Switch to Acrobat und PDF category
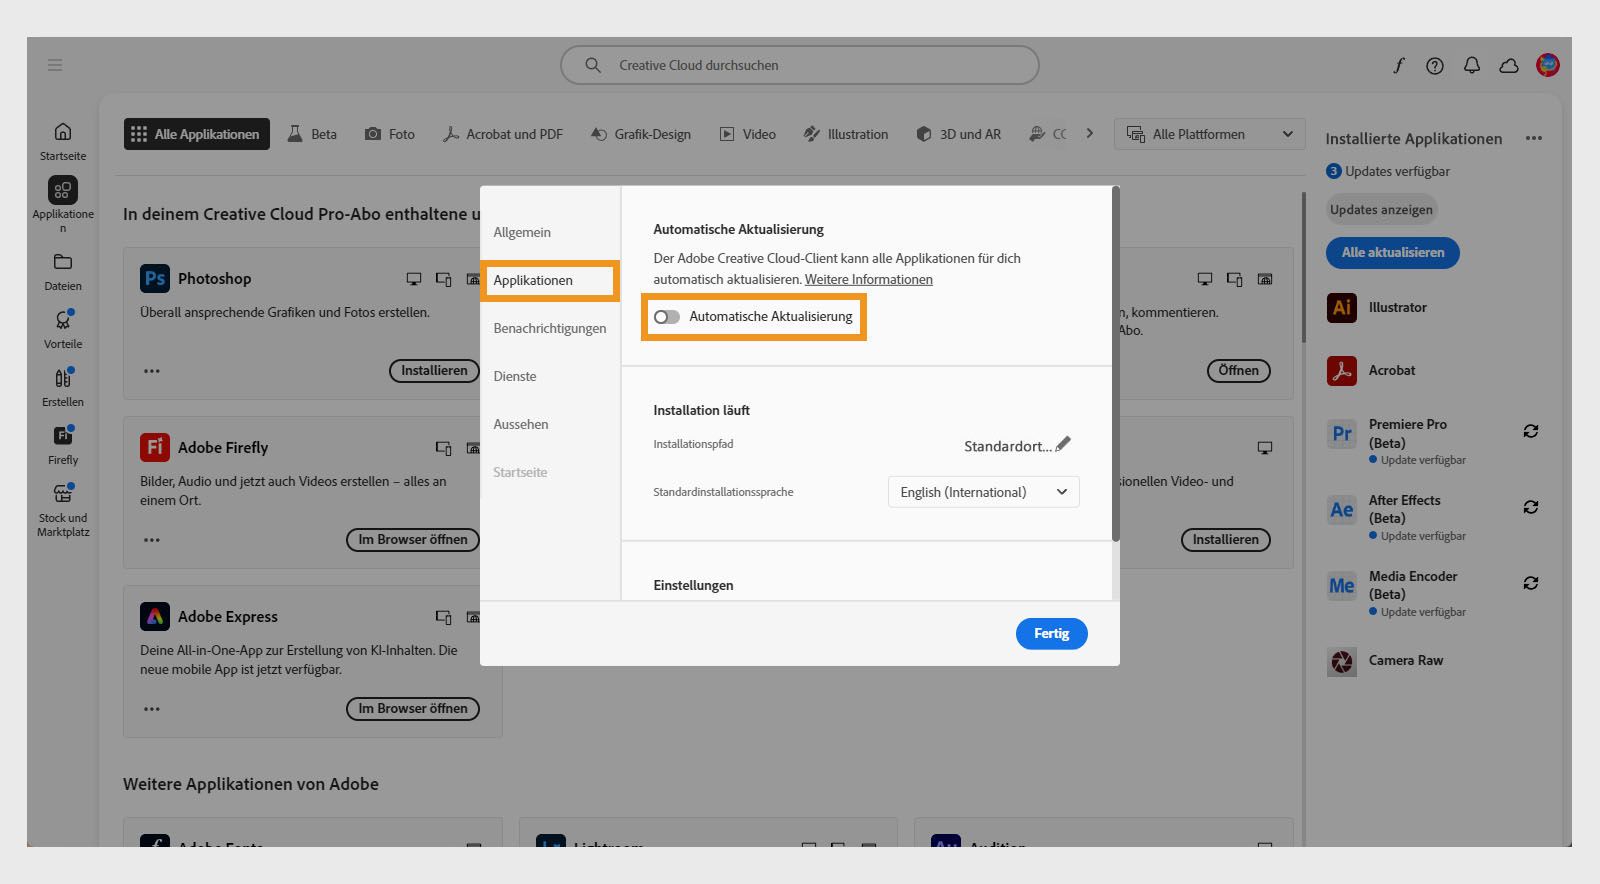Viewport: 1600px width, 884px height. click(x=503, y=134)
